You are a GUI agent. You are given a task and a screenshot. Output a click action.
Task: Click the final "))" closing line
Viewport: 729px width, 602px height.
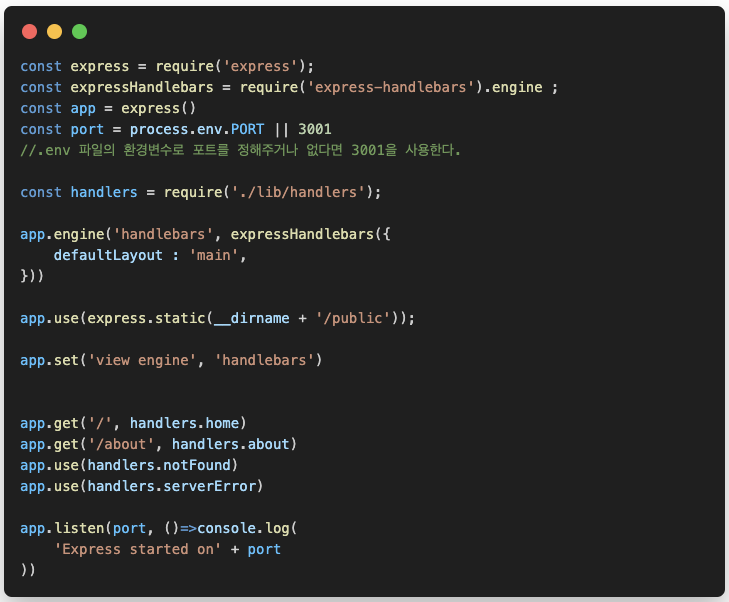pos(28,570)
